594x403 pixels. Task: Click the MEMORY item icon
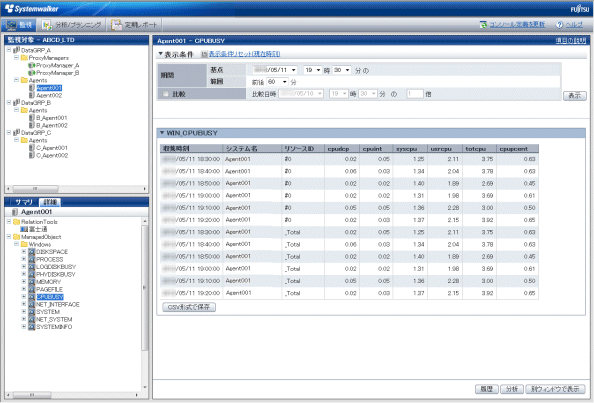point(32,282)
